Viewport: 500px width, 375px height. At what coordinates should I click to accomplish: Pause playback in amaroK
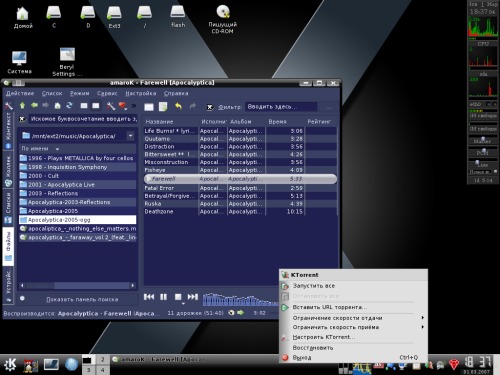[163, 297]
